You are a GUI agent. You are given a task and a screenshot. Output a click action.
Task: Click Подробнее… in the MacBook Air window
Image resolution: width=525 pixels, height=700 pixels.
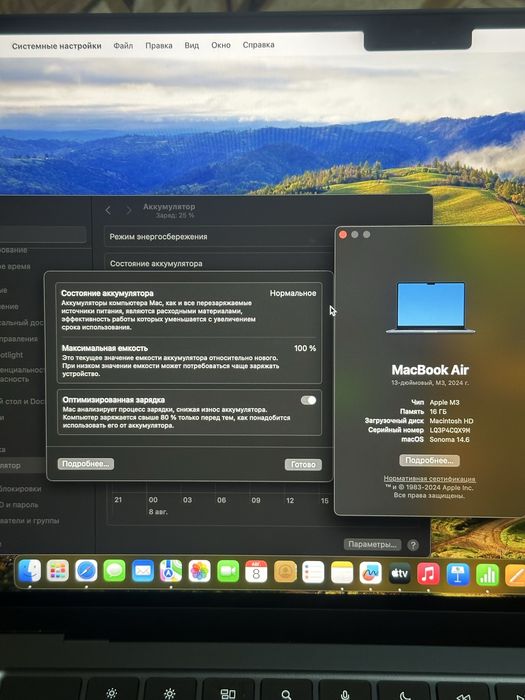429,460
